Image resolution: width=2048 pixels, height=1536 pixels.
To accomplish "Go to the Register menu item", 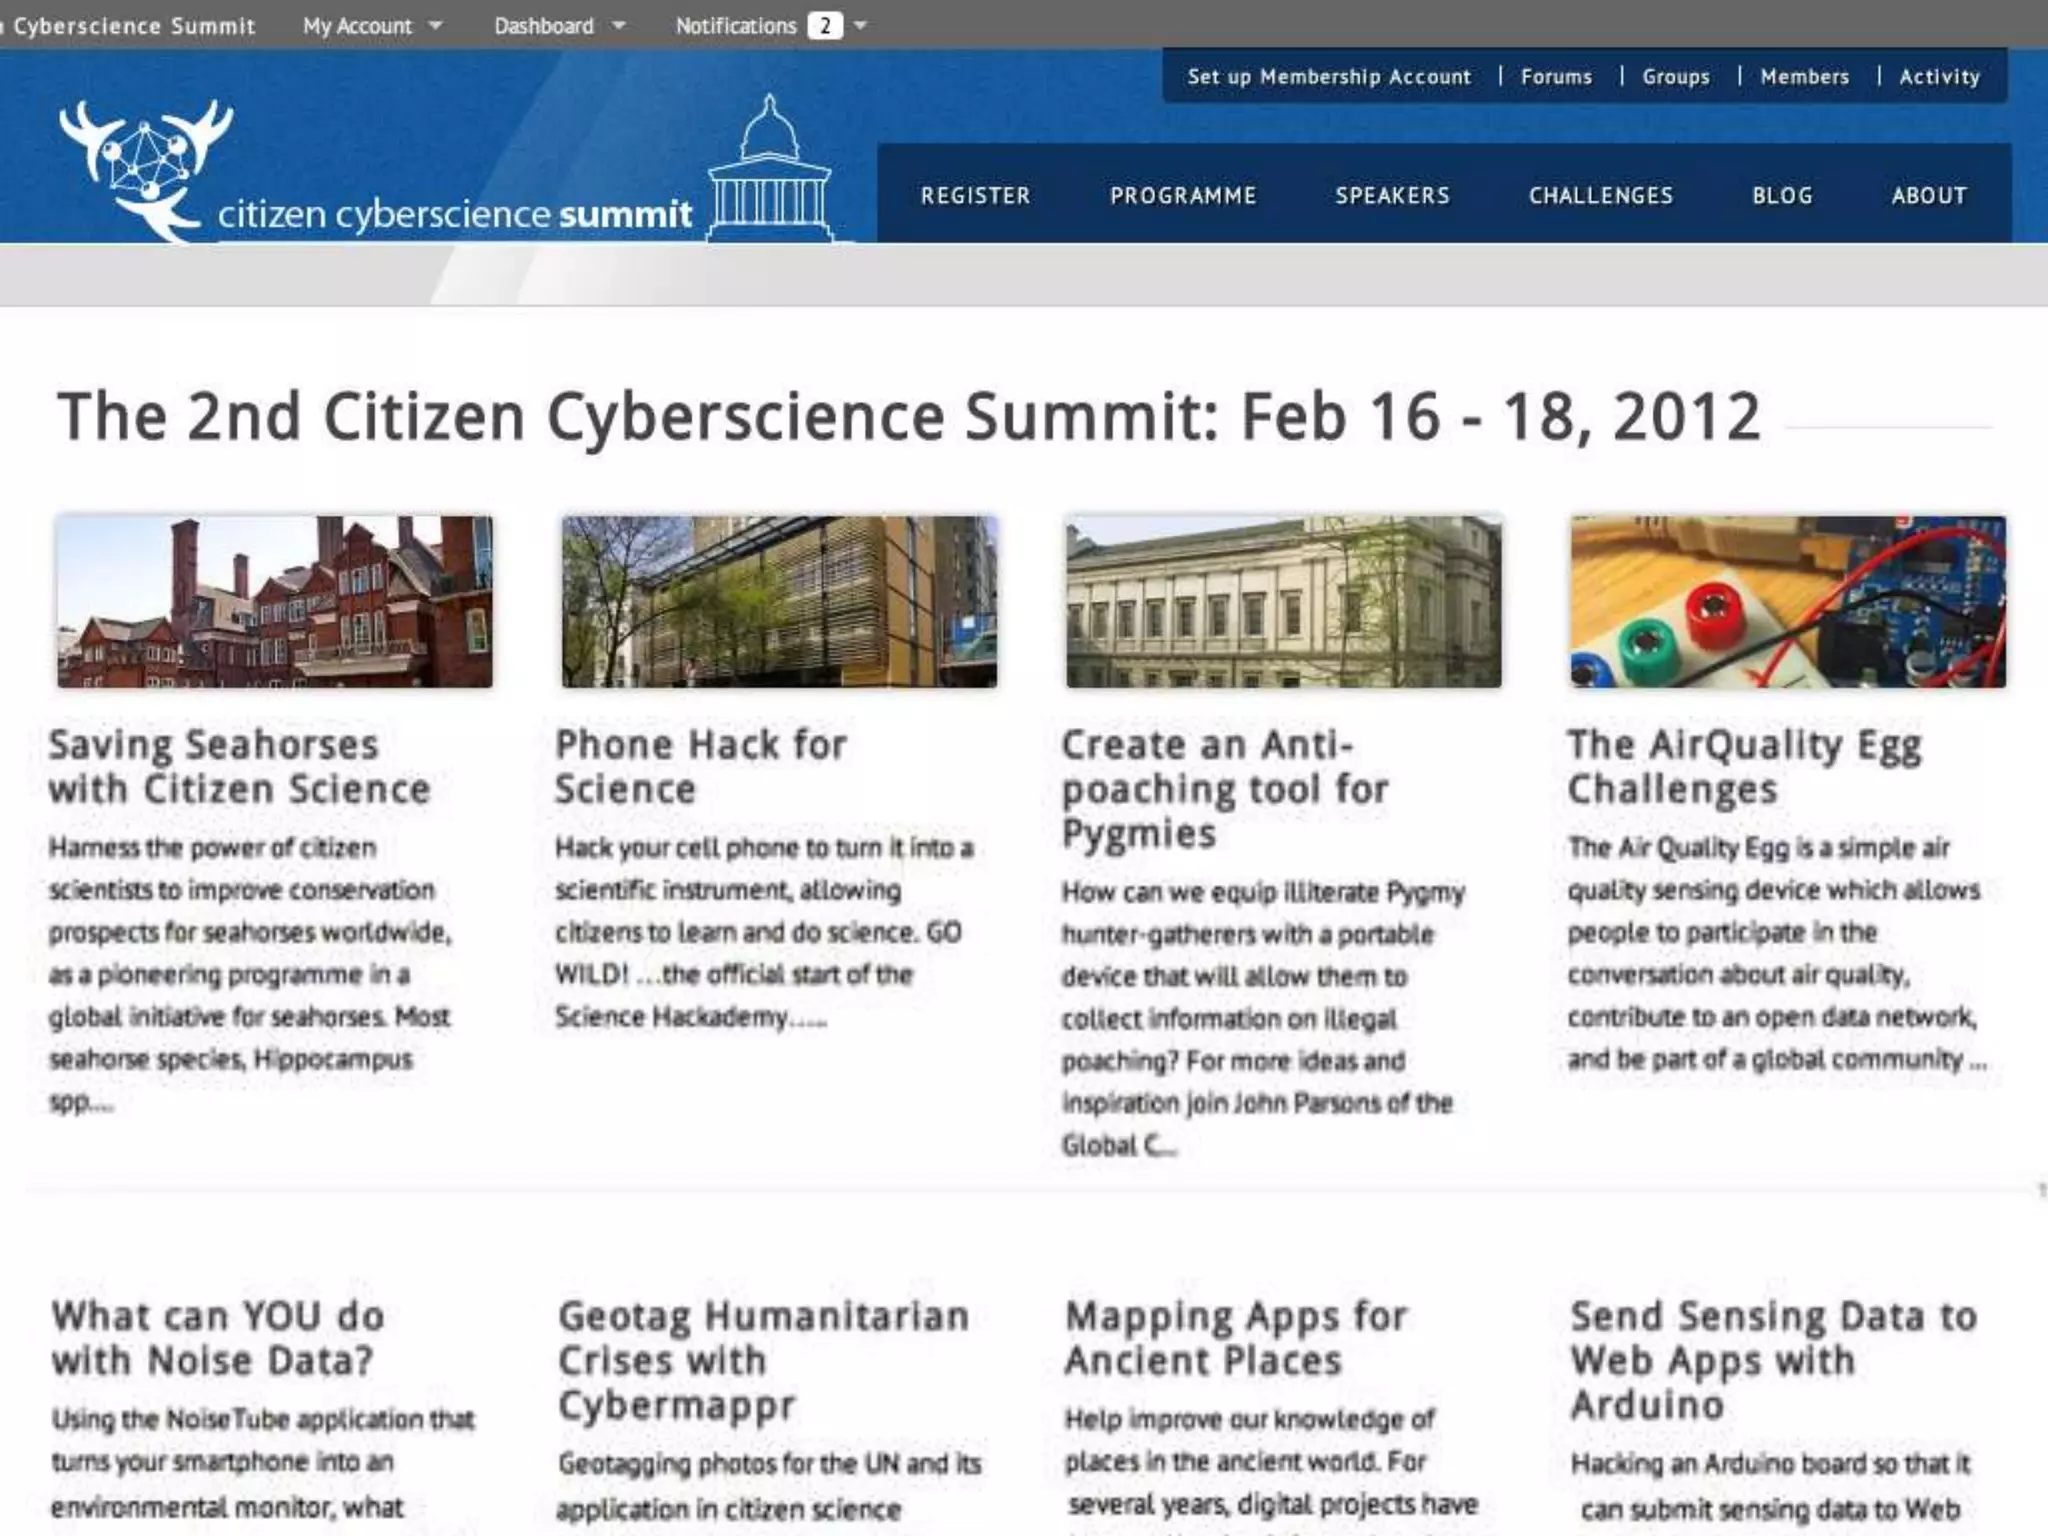I will pos(975,196).
